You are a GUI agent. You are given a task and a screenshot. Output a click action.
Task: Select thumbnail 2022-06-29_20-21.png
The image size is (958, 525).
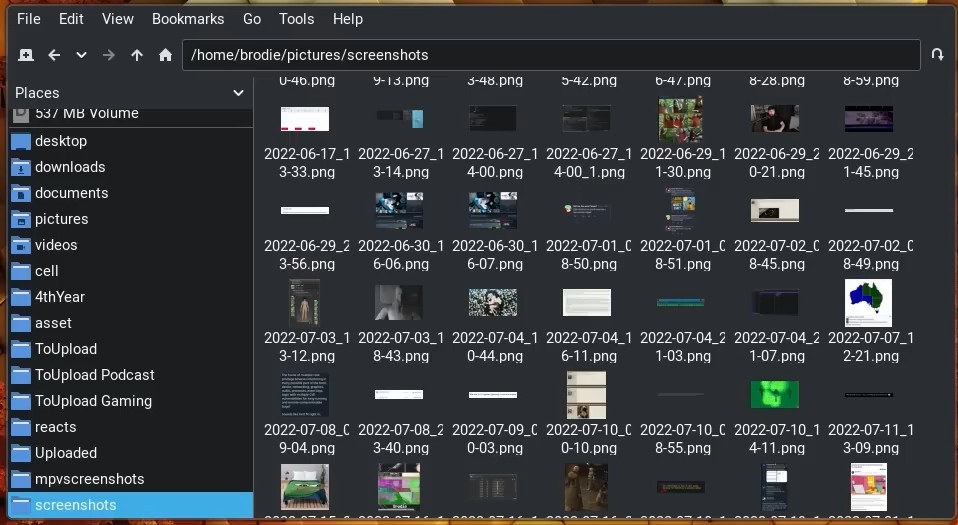(775, 119)
